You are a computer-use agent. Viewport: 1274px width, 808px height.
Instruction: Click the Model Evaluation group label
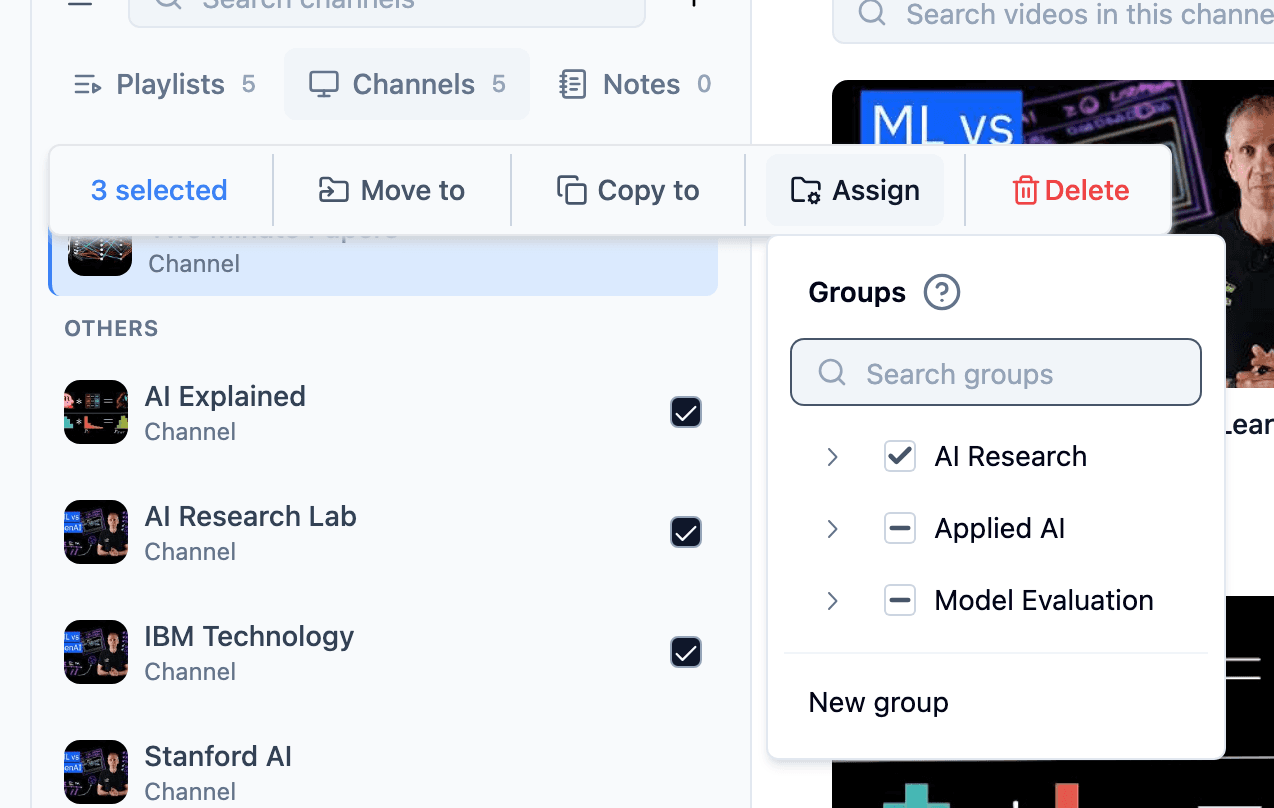coord(1044,601)
